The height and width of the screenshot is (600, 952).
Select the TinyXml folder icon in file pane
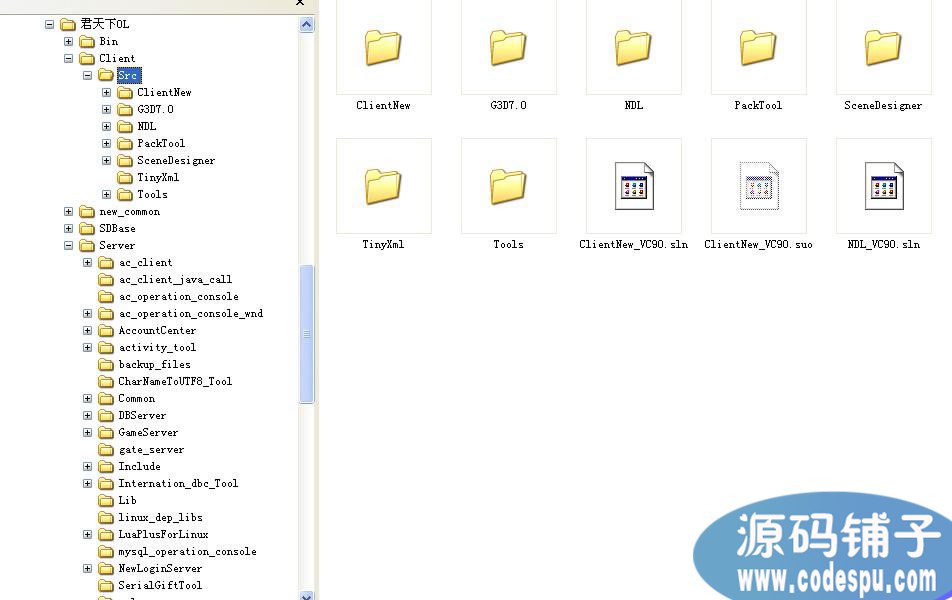pyautogui.click(x=383, y=186)
